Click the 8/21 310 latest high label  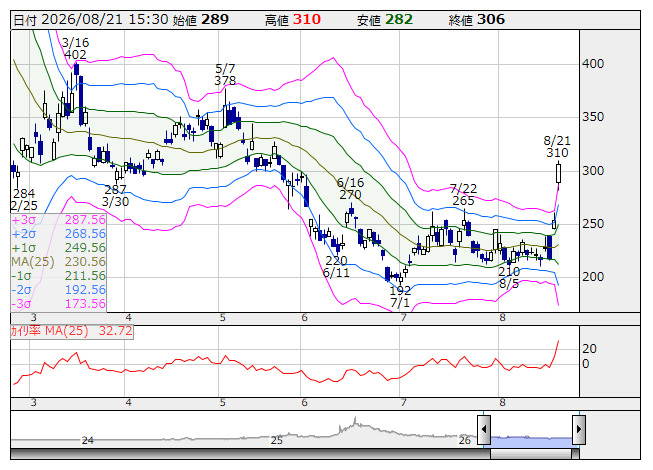pos(557,147)
